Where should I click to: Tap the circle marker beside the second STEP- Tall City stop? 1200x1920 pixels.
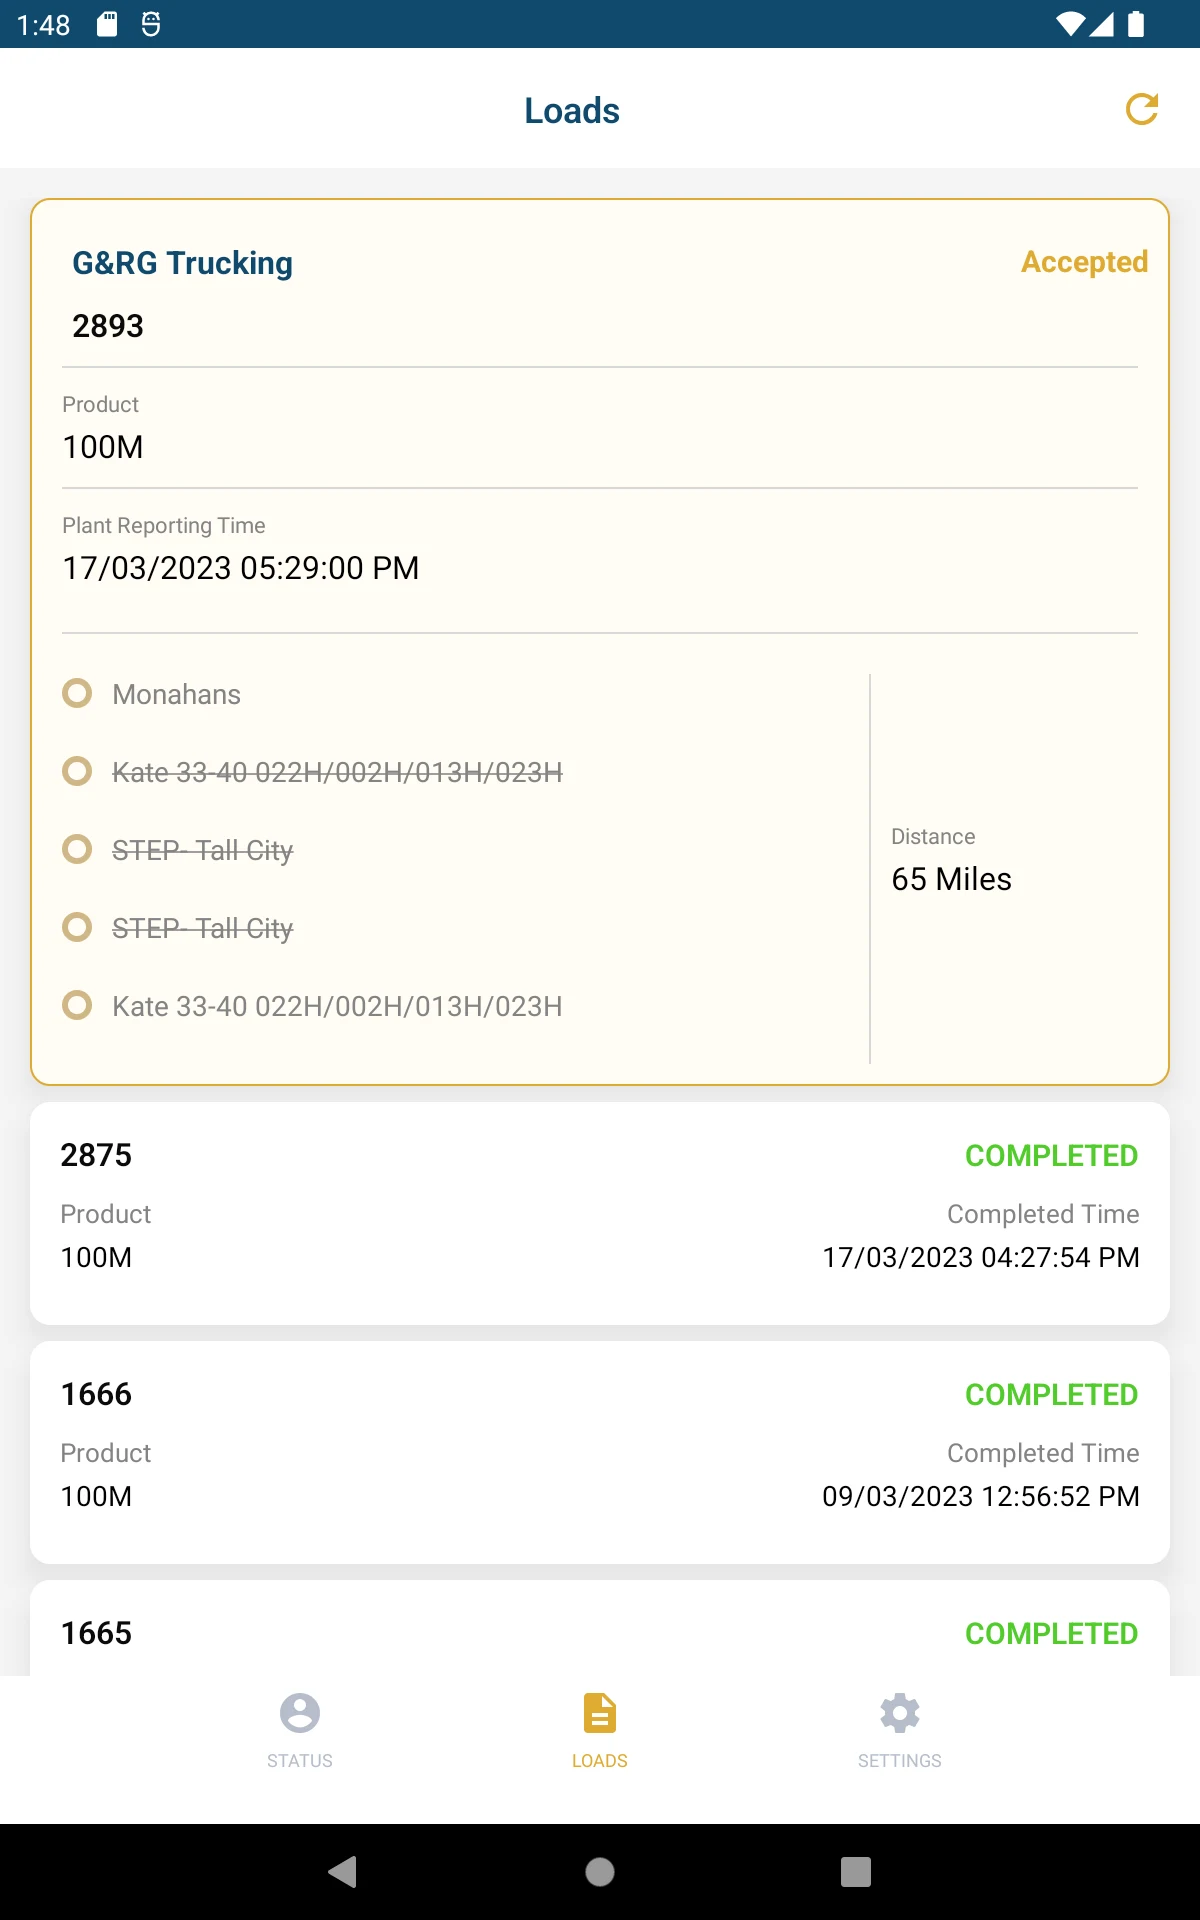[x=77, y=927]
